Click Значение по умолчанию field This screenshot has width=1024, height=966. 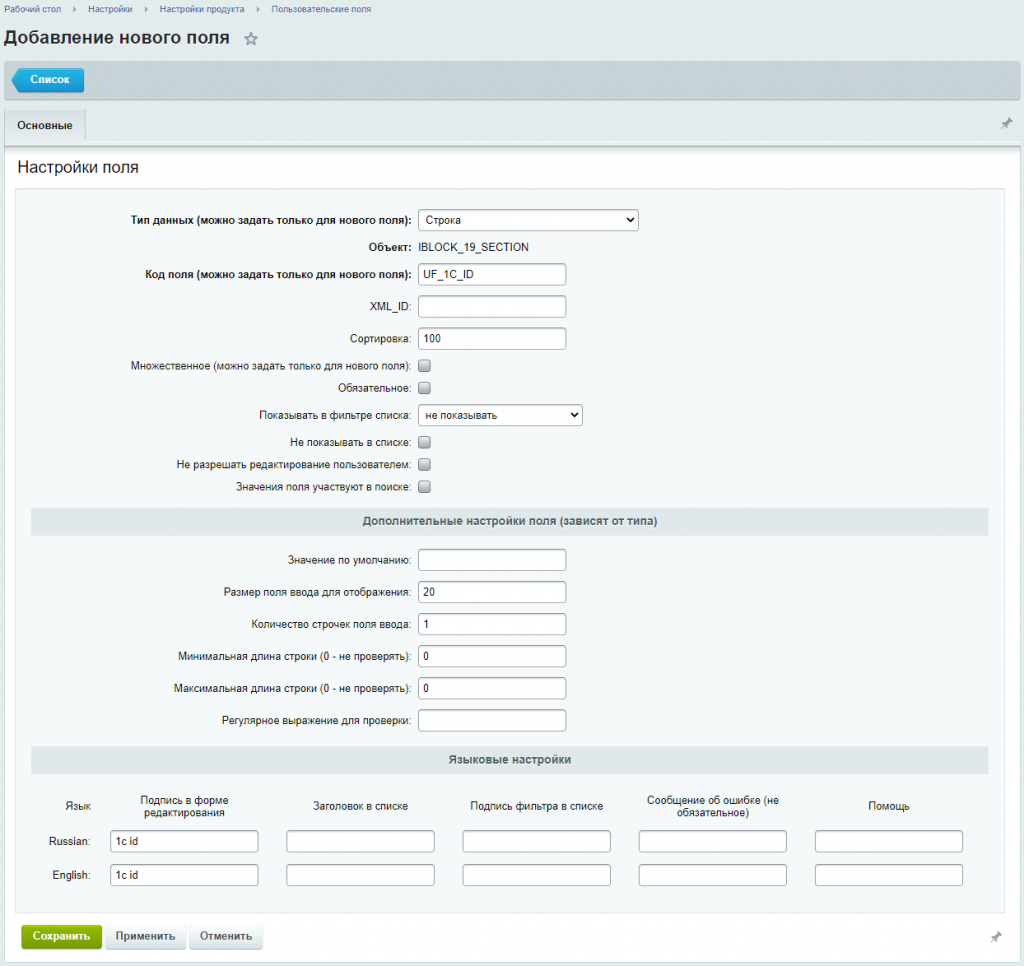point(492,560)
